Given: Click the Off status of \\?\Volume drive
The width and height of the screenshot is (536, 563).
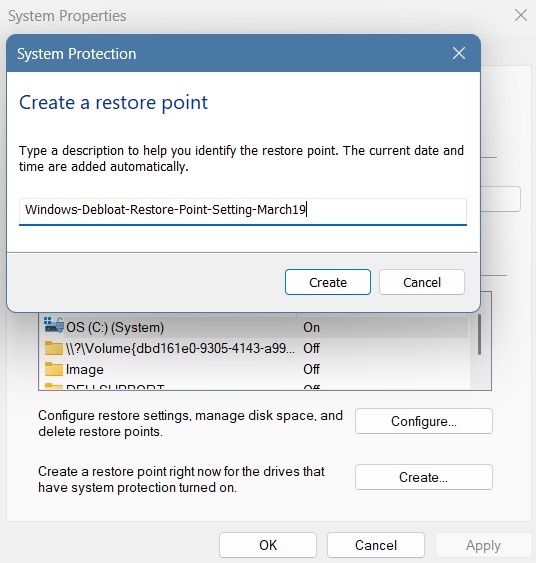Looking at the screenshot, I should [311, 348].
